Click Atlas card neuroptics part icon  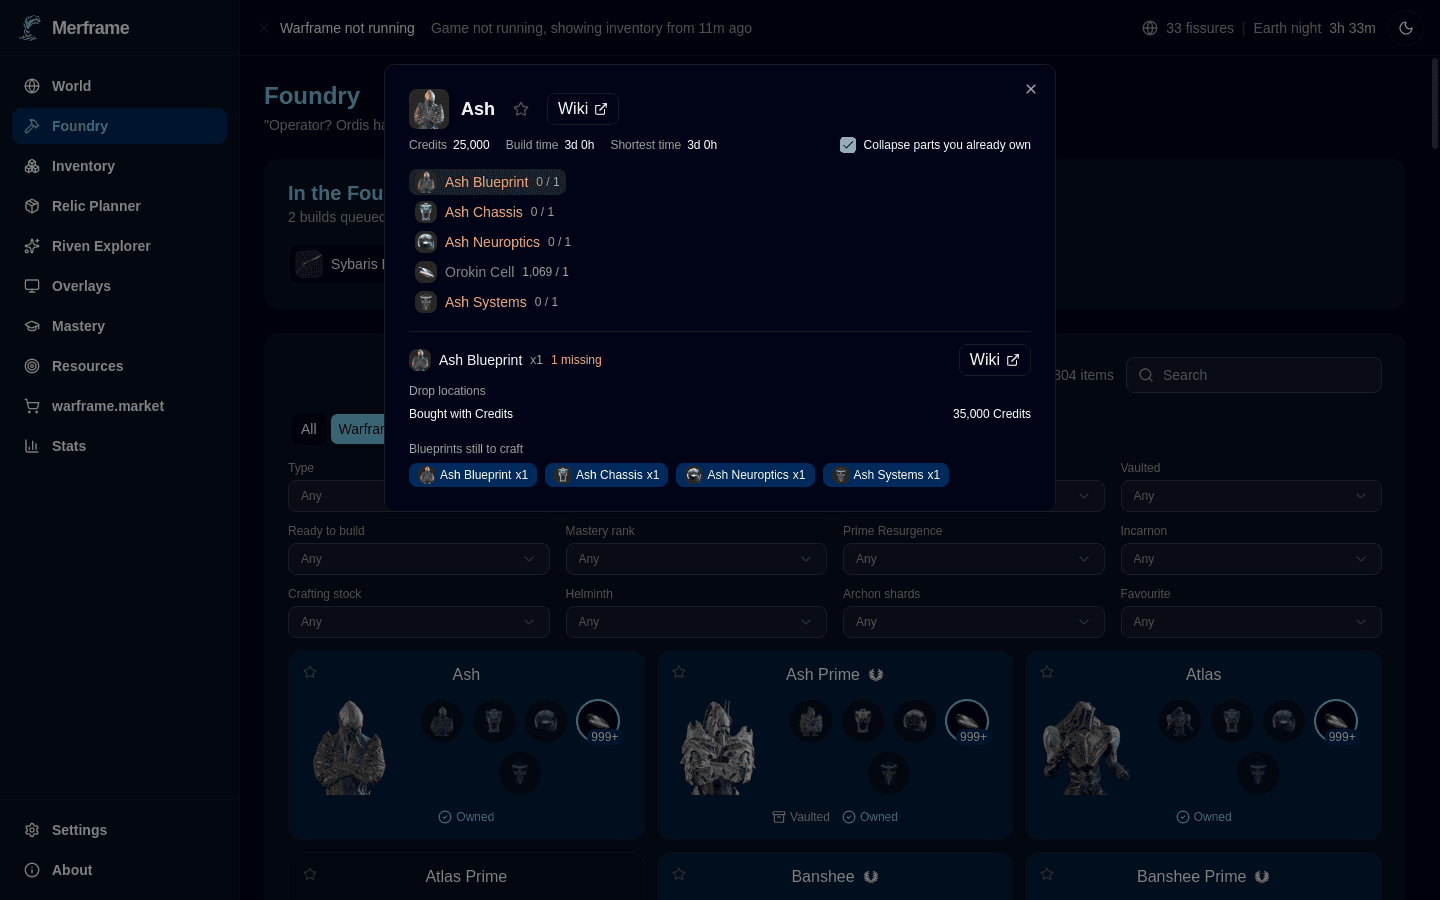pyautogui.click(x=1284, y=721)
